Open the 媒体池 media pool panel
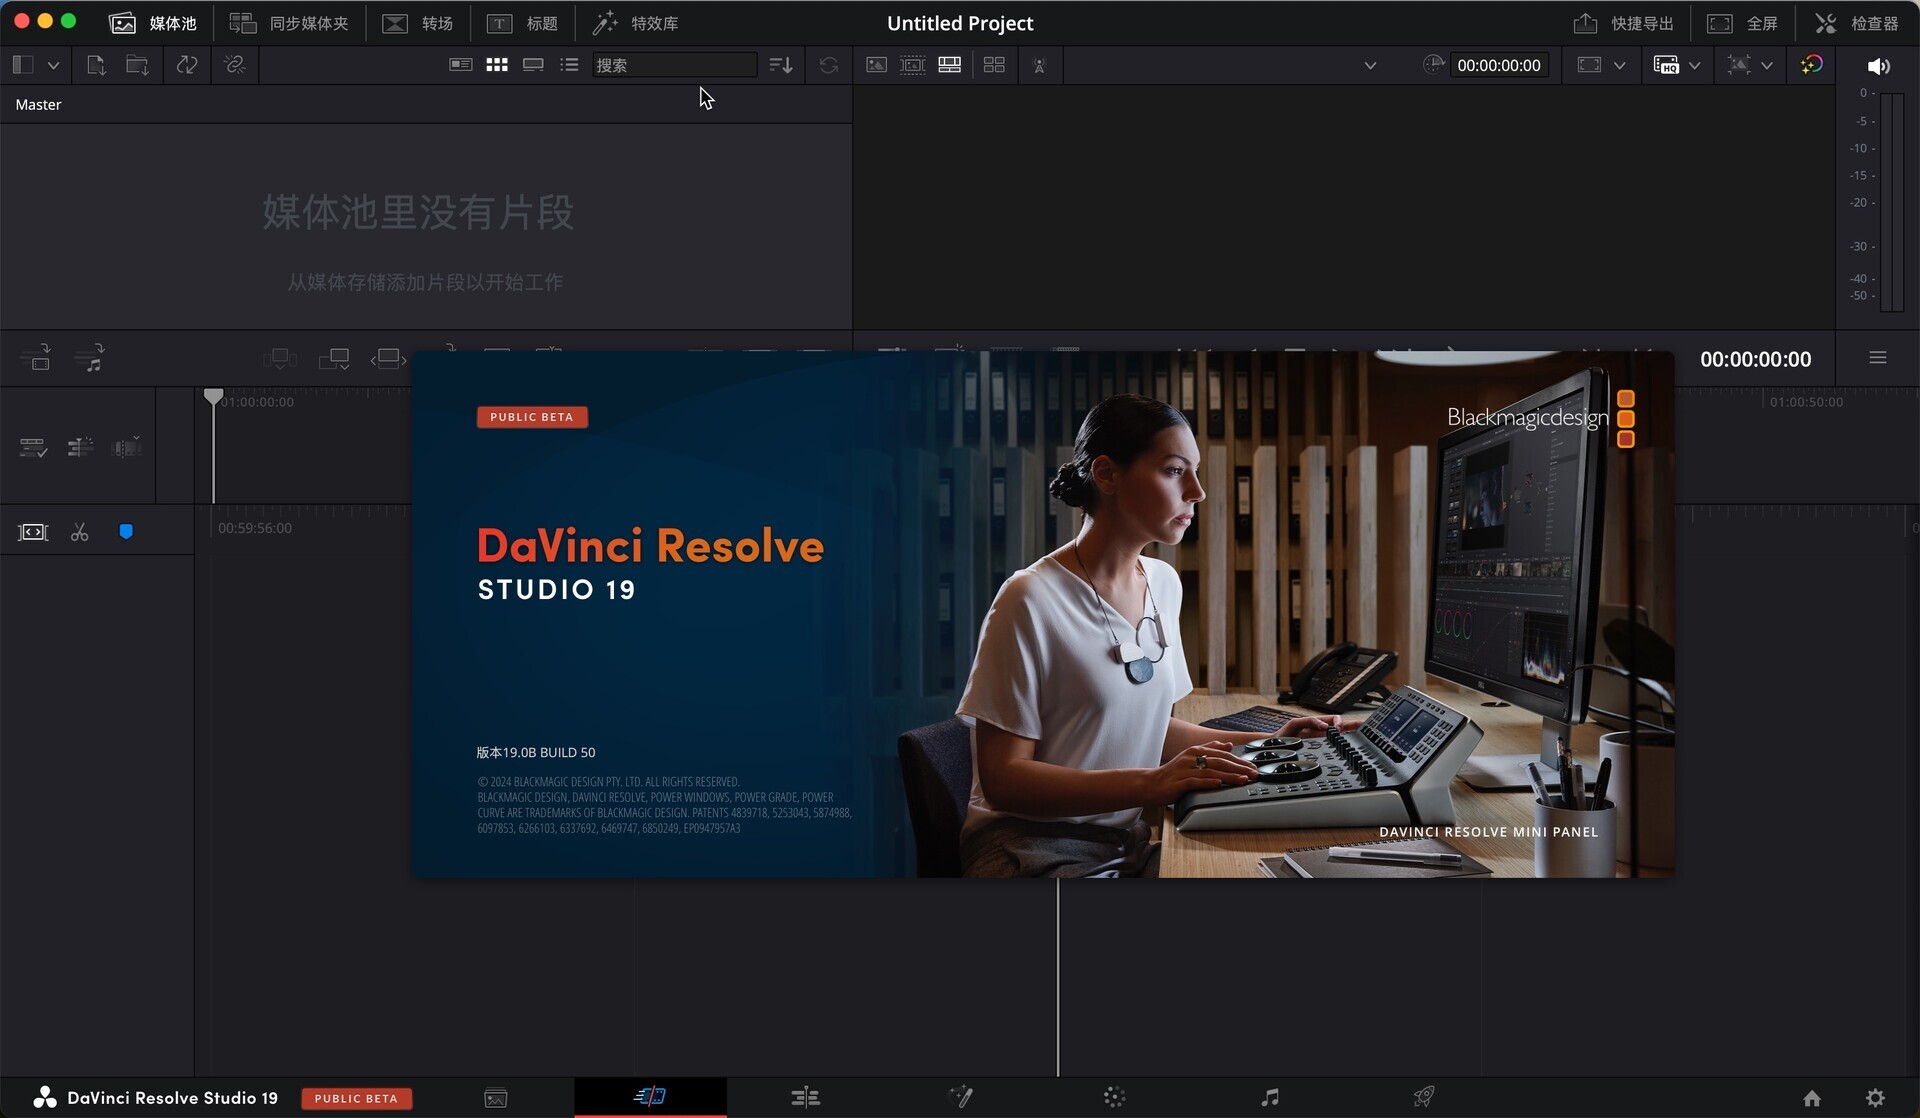 pos(152,23)
